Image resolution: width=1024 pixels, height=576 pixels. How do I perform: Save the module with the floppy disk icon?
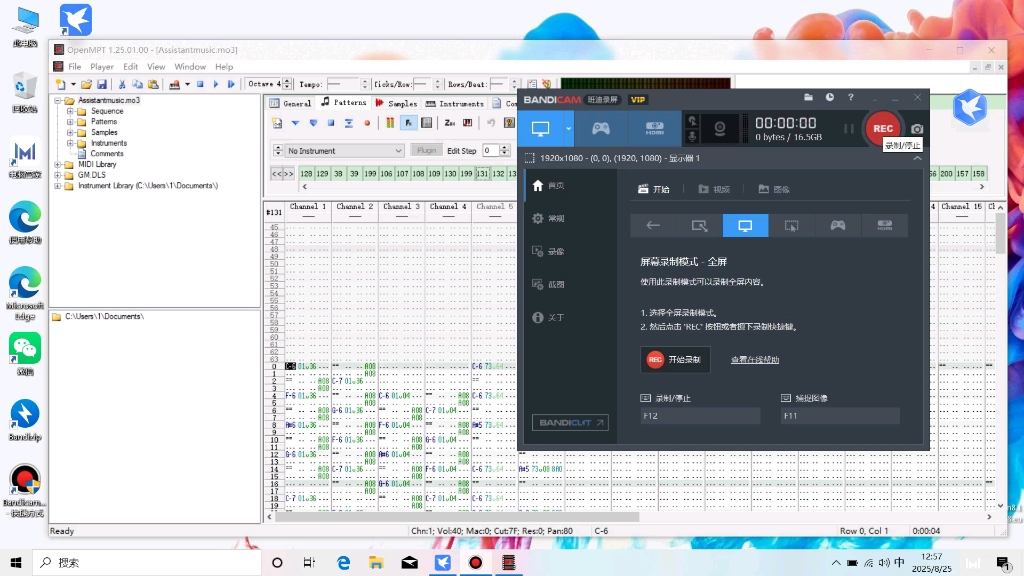(x=102, y=84)
